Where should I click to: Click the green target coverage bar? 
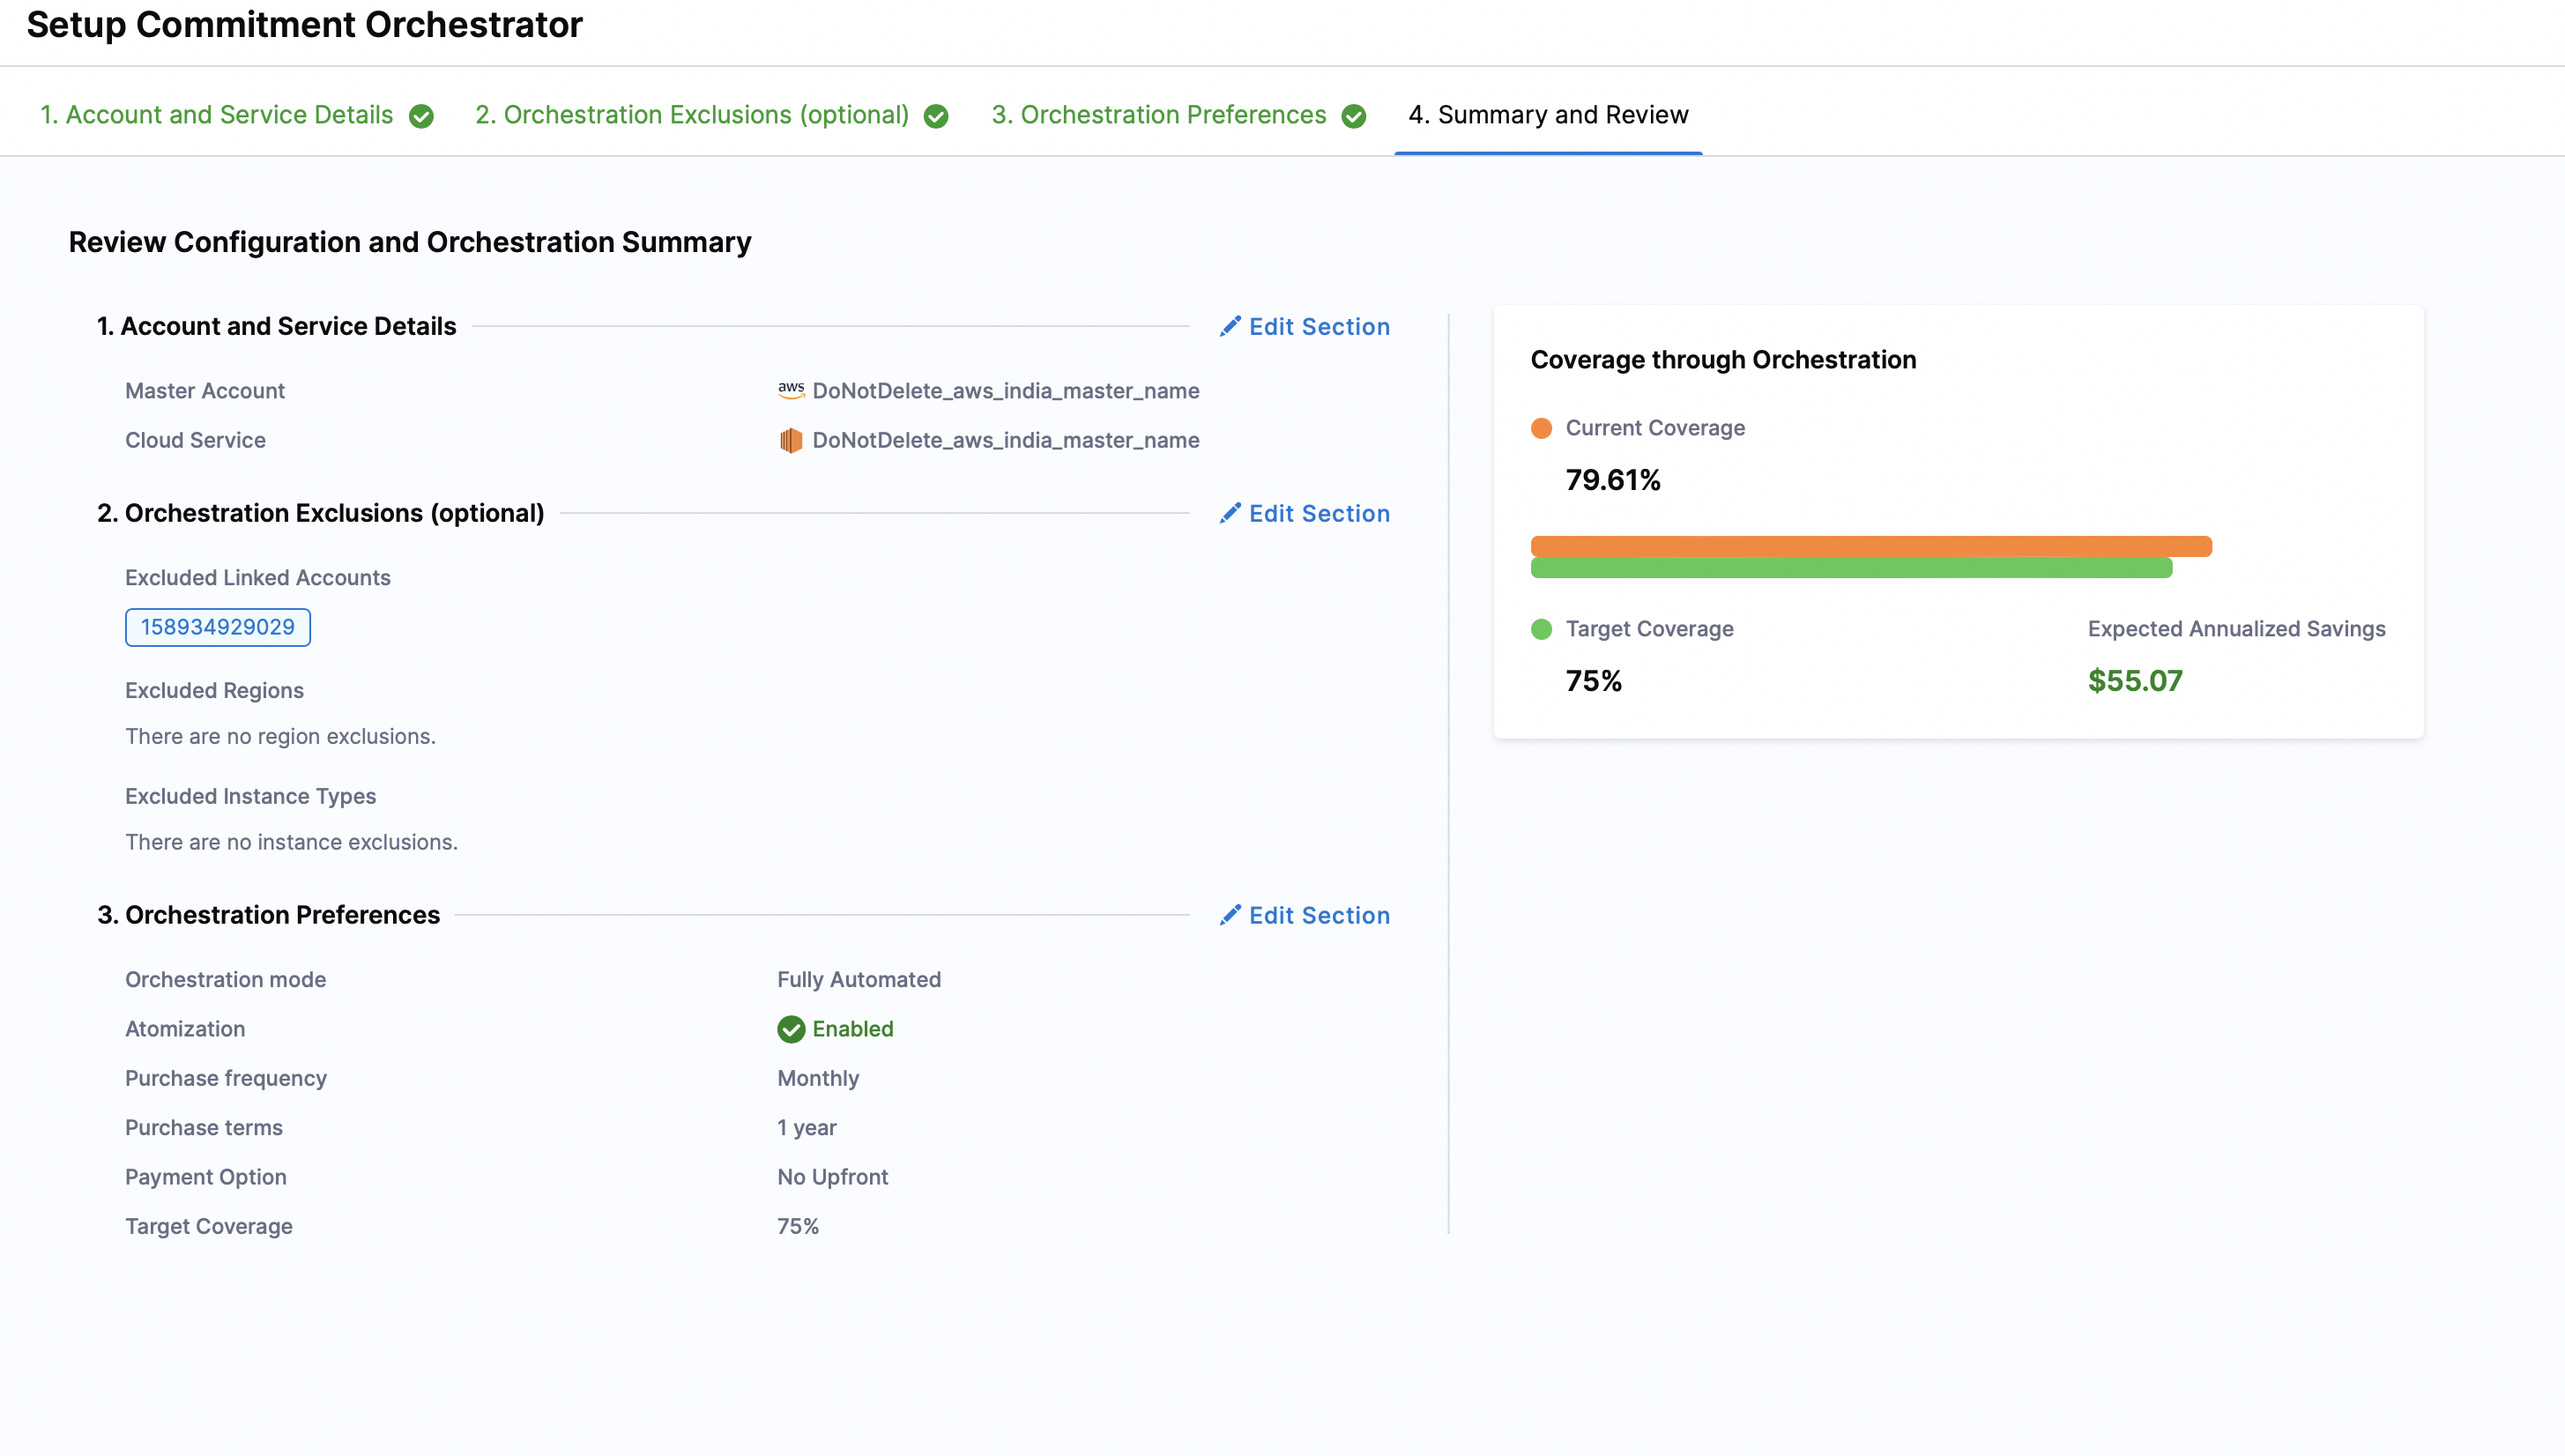(x=1850, y=568)
